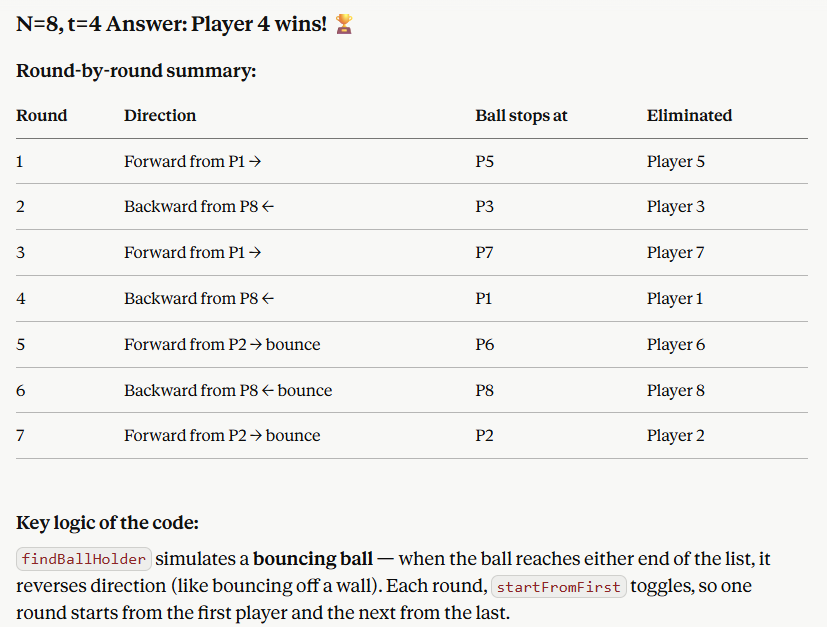Click the Round column header
This screenshot has height=627, width=827.
pyautogui.click(x=42, y=115)
